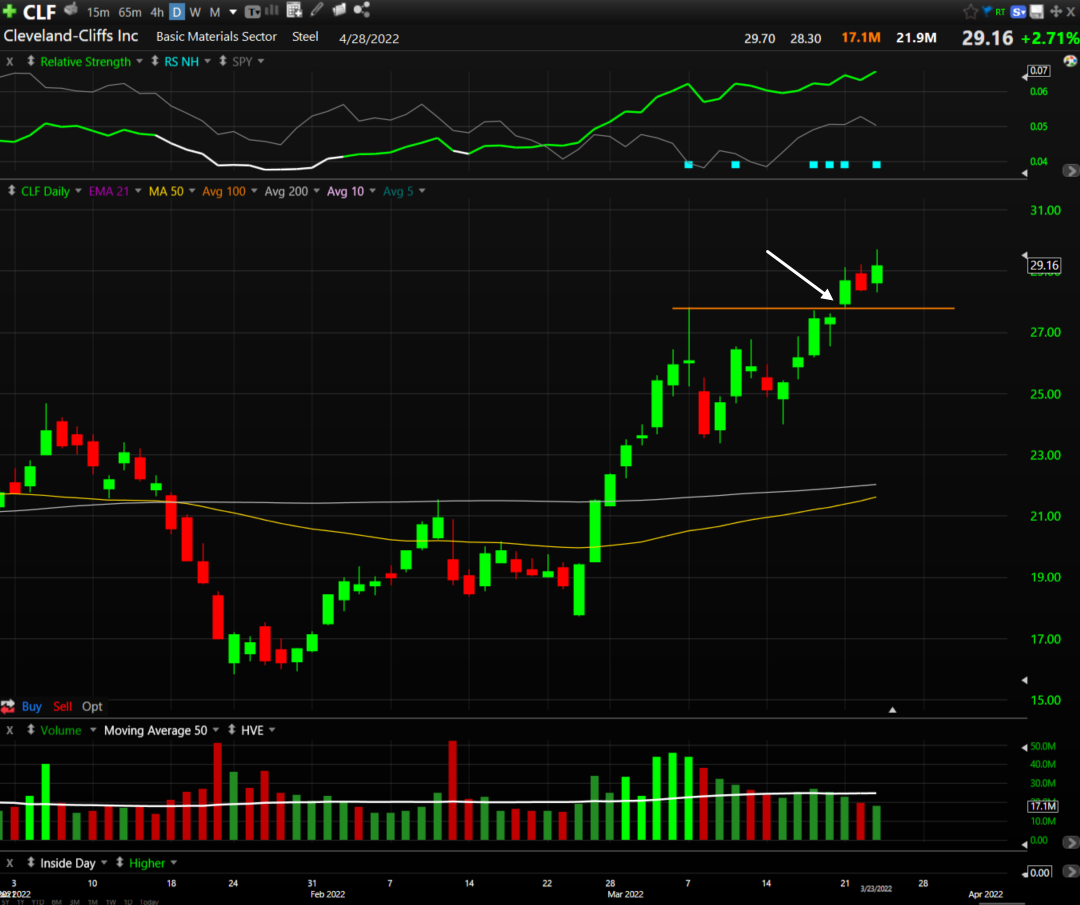Screen dimensions: 1080x905
Task: Click the green plus icon beside CLF
Action: pyautogui.click(x=9, y=11)
